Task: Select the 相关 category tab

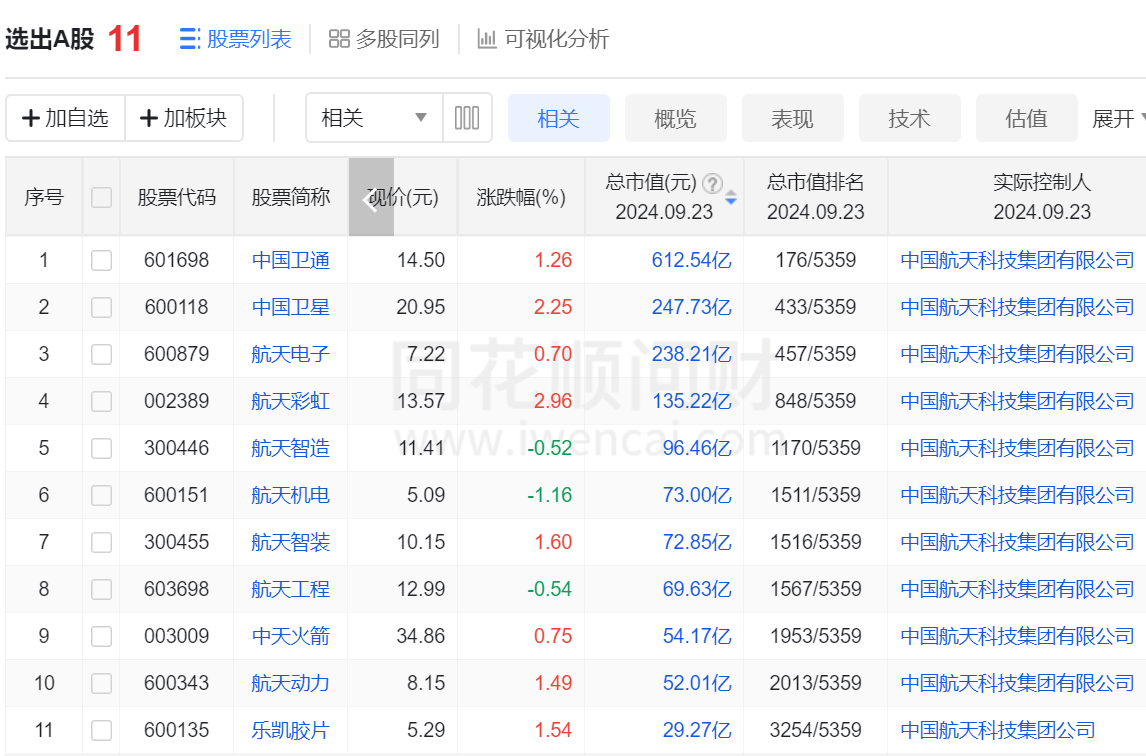Action: 558,118
